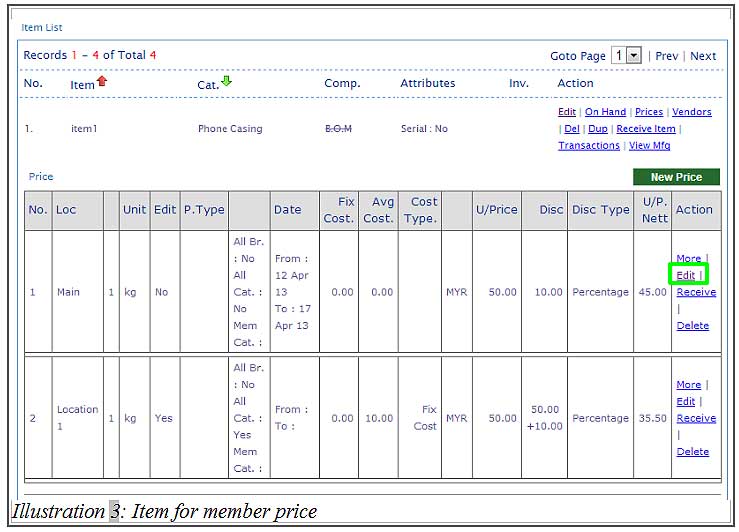
Task: Click Receive in Location 1 price row
Action: coord(696,418)
